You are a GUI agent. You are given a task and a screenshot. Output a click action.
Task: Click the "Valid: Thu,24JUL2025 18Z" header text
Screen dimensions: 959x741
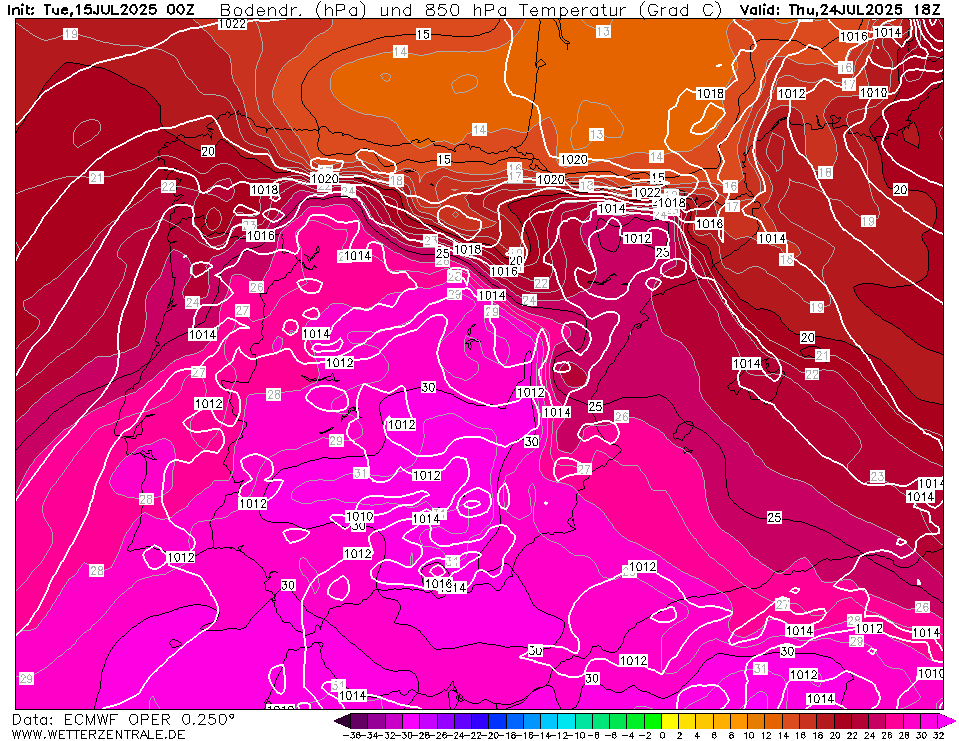840,9
